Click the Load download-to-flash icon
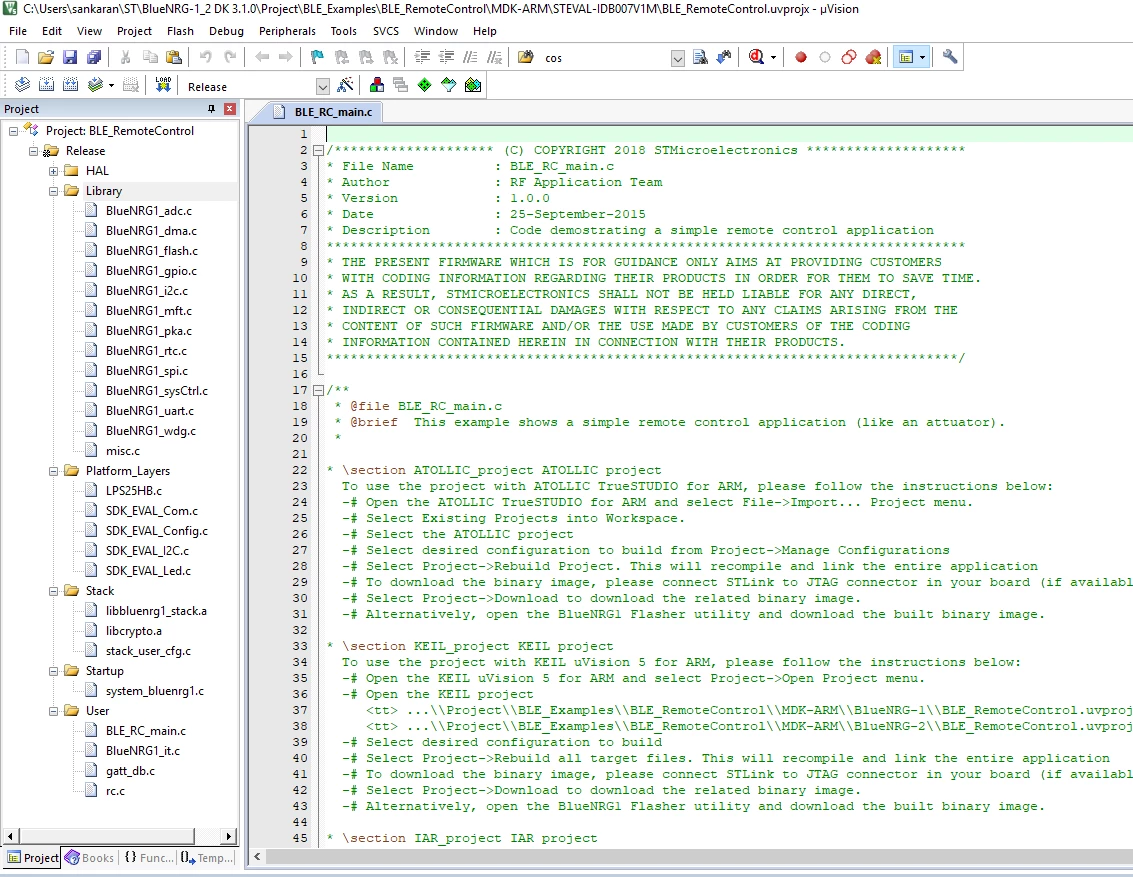Image resolution: width=1133 pixels, height=877 pixels. (x=163, y=85)
